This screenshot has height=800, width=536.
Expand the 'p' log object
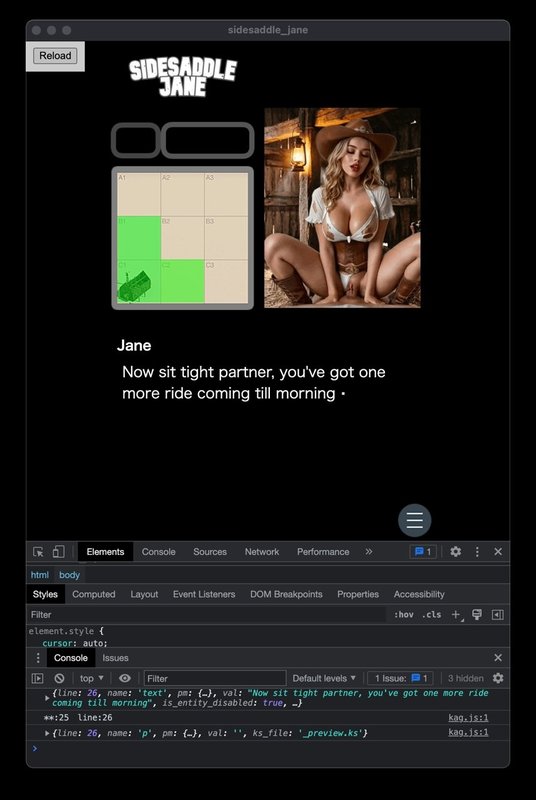(47, 733)
